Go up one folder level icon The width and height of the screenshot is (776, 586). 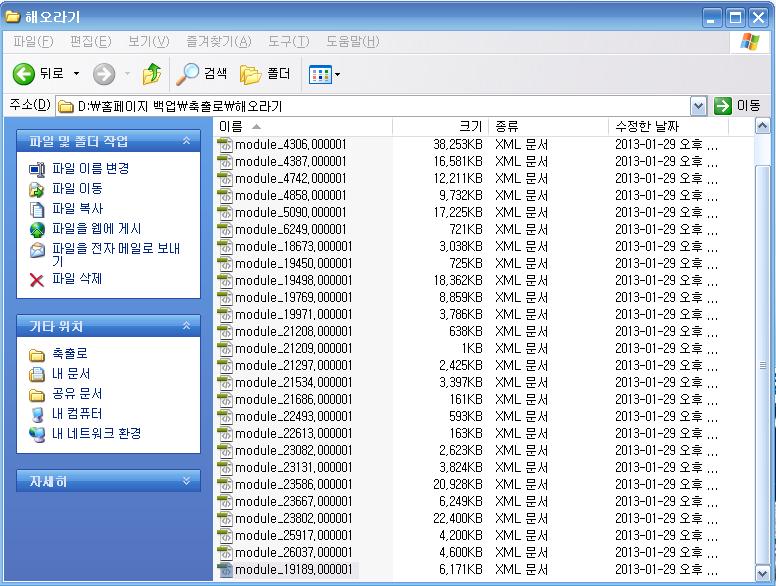[x=152, y=74]
